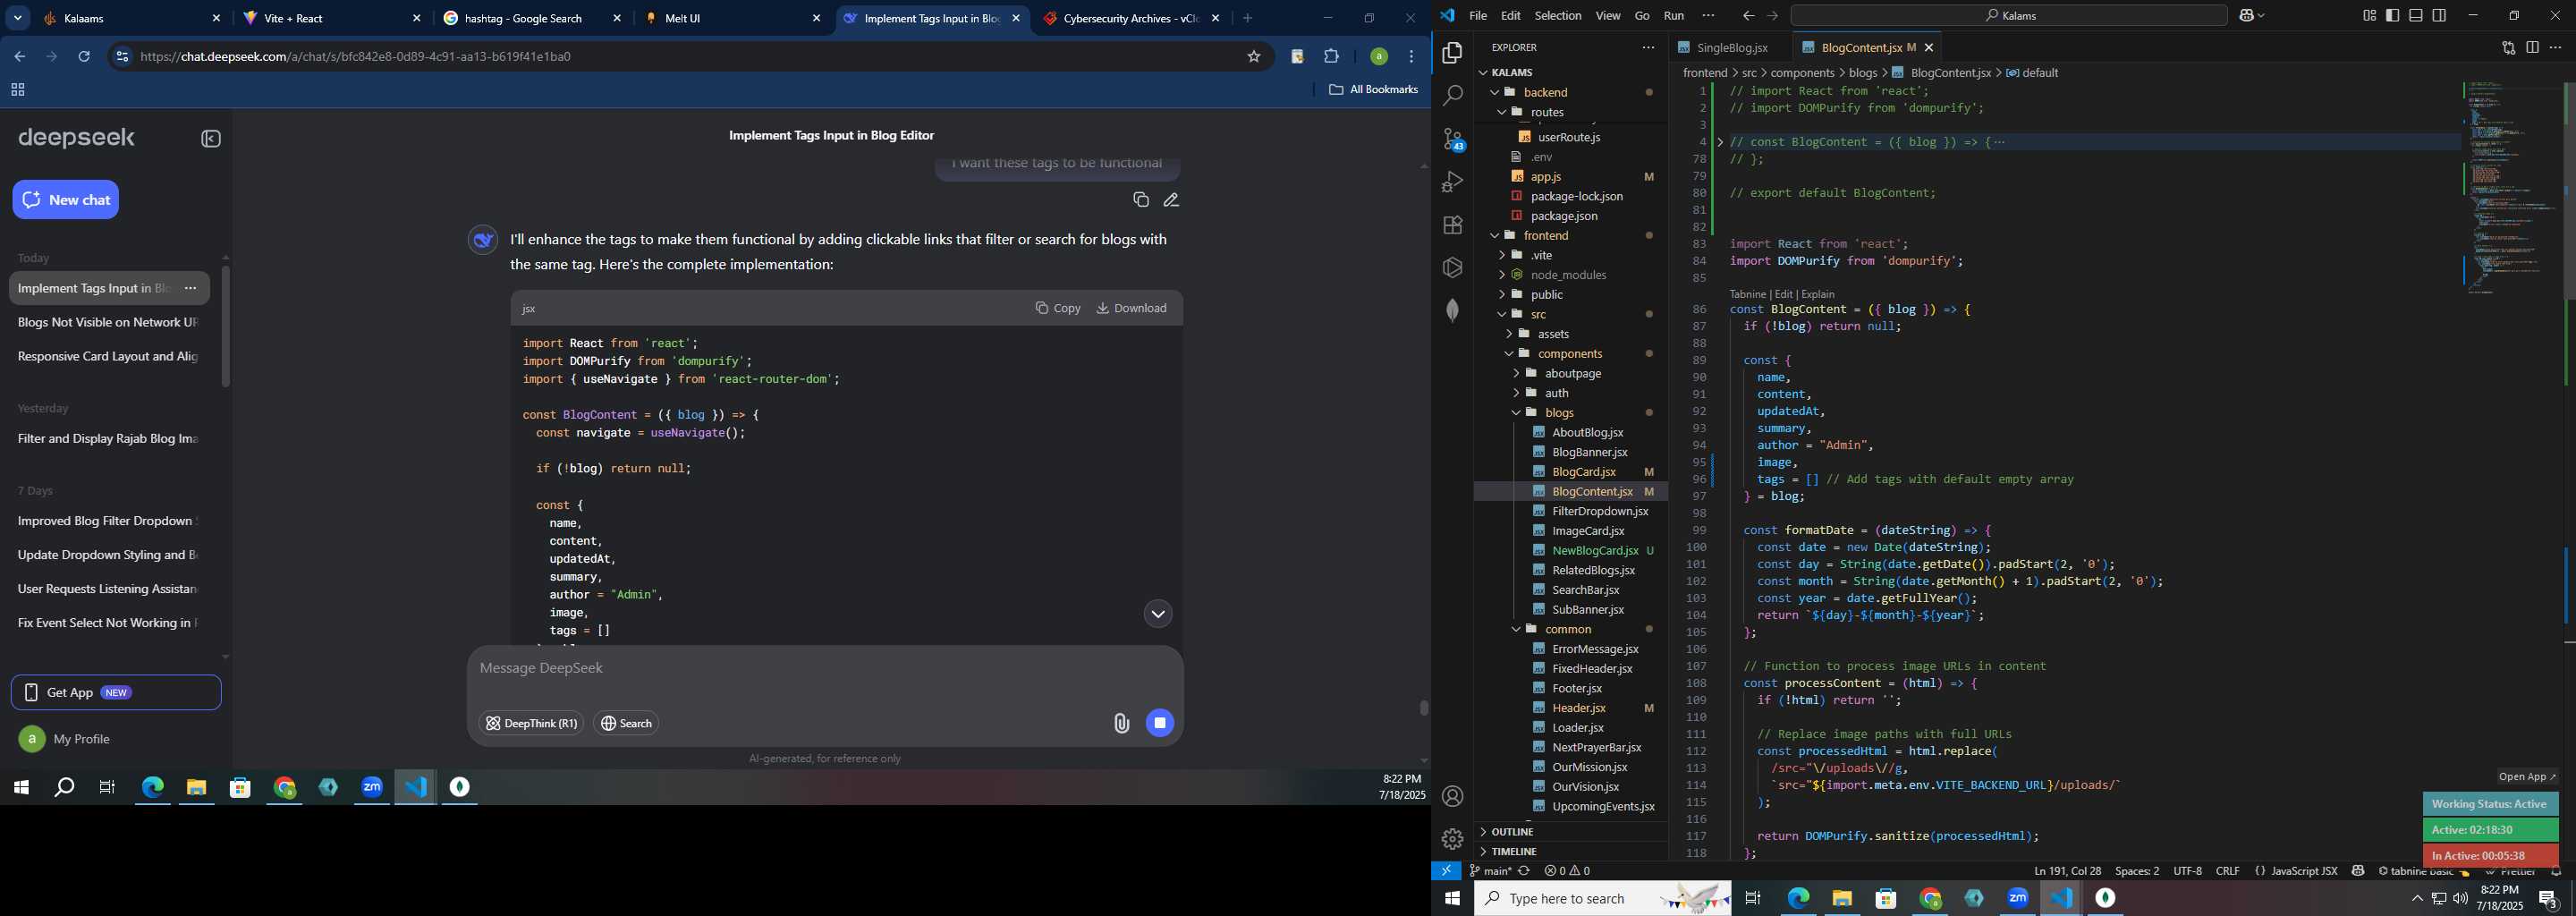Screen dimensions: 2576x916
Task: Toggle panel layout icon in VS Code title bar
Action: (x=2416, y=15)
